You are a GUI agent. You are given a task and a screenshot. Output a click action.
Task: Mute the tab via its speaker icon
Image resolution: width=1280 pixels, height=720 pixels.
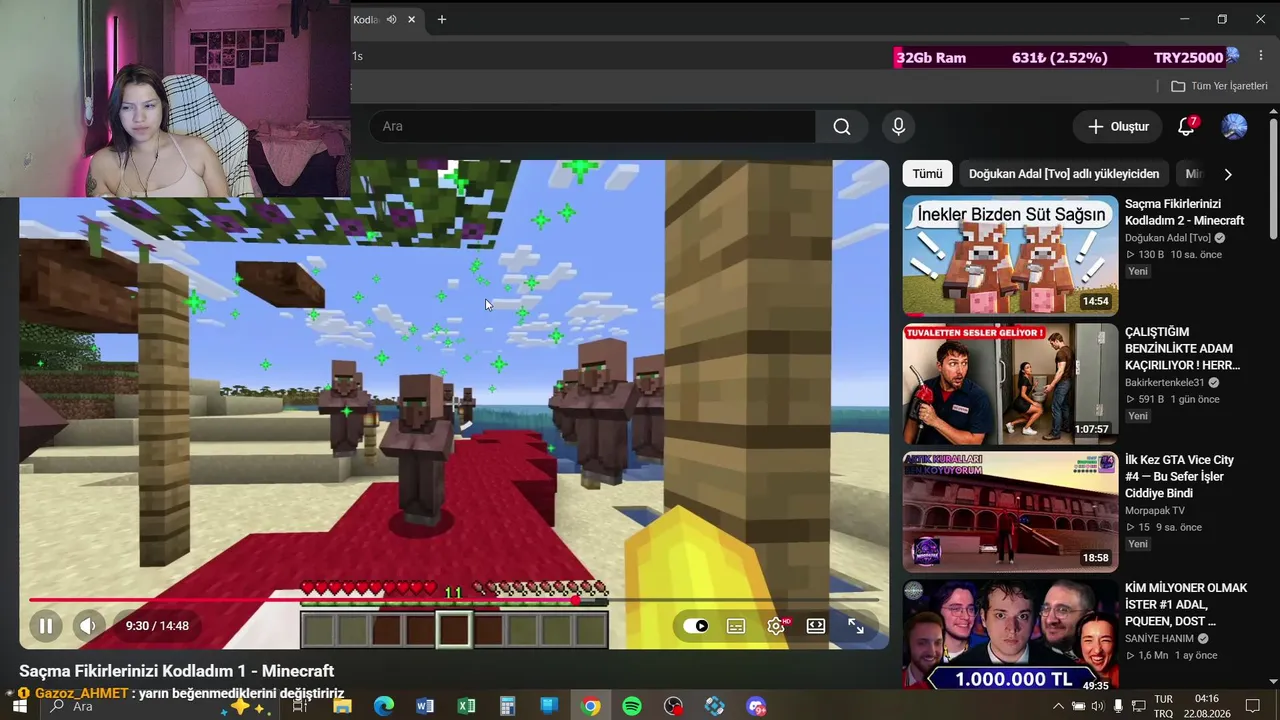pos(392,20)
